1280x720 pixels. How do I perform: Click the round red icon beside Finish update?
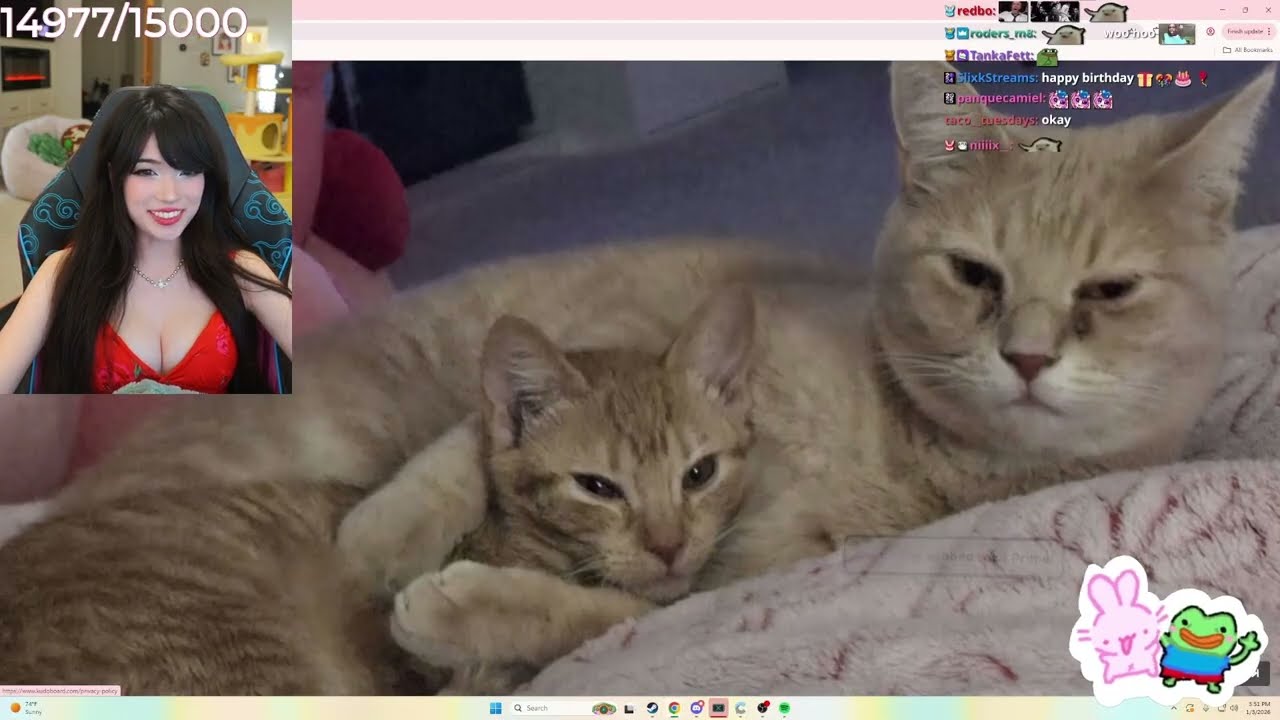[x=1210, y=31]
